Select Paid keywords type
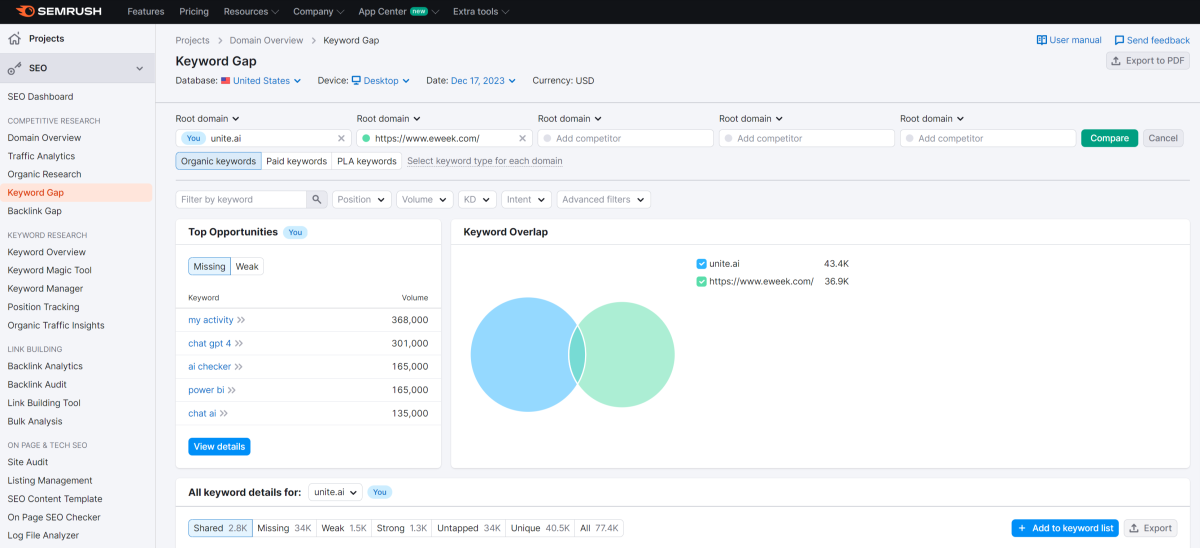 tap(296, 161)
